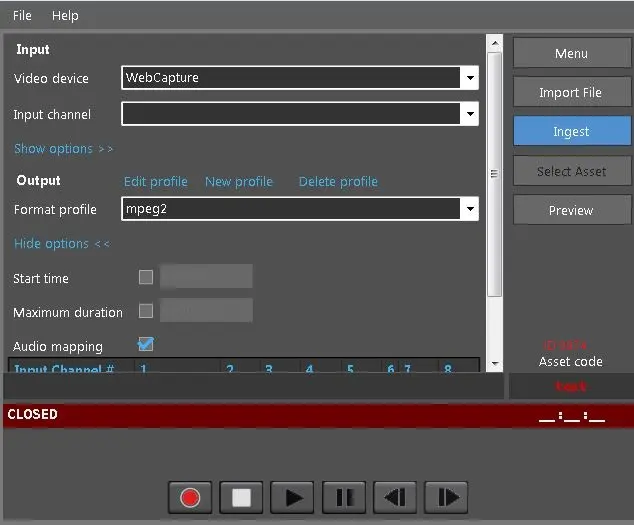Click the Import File button

pyautogui.click(x=571, y=93)
